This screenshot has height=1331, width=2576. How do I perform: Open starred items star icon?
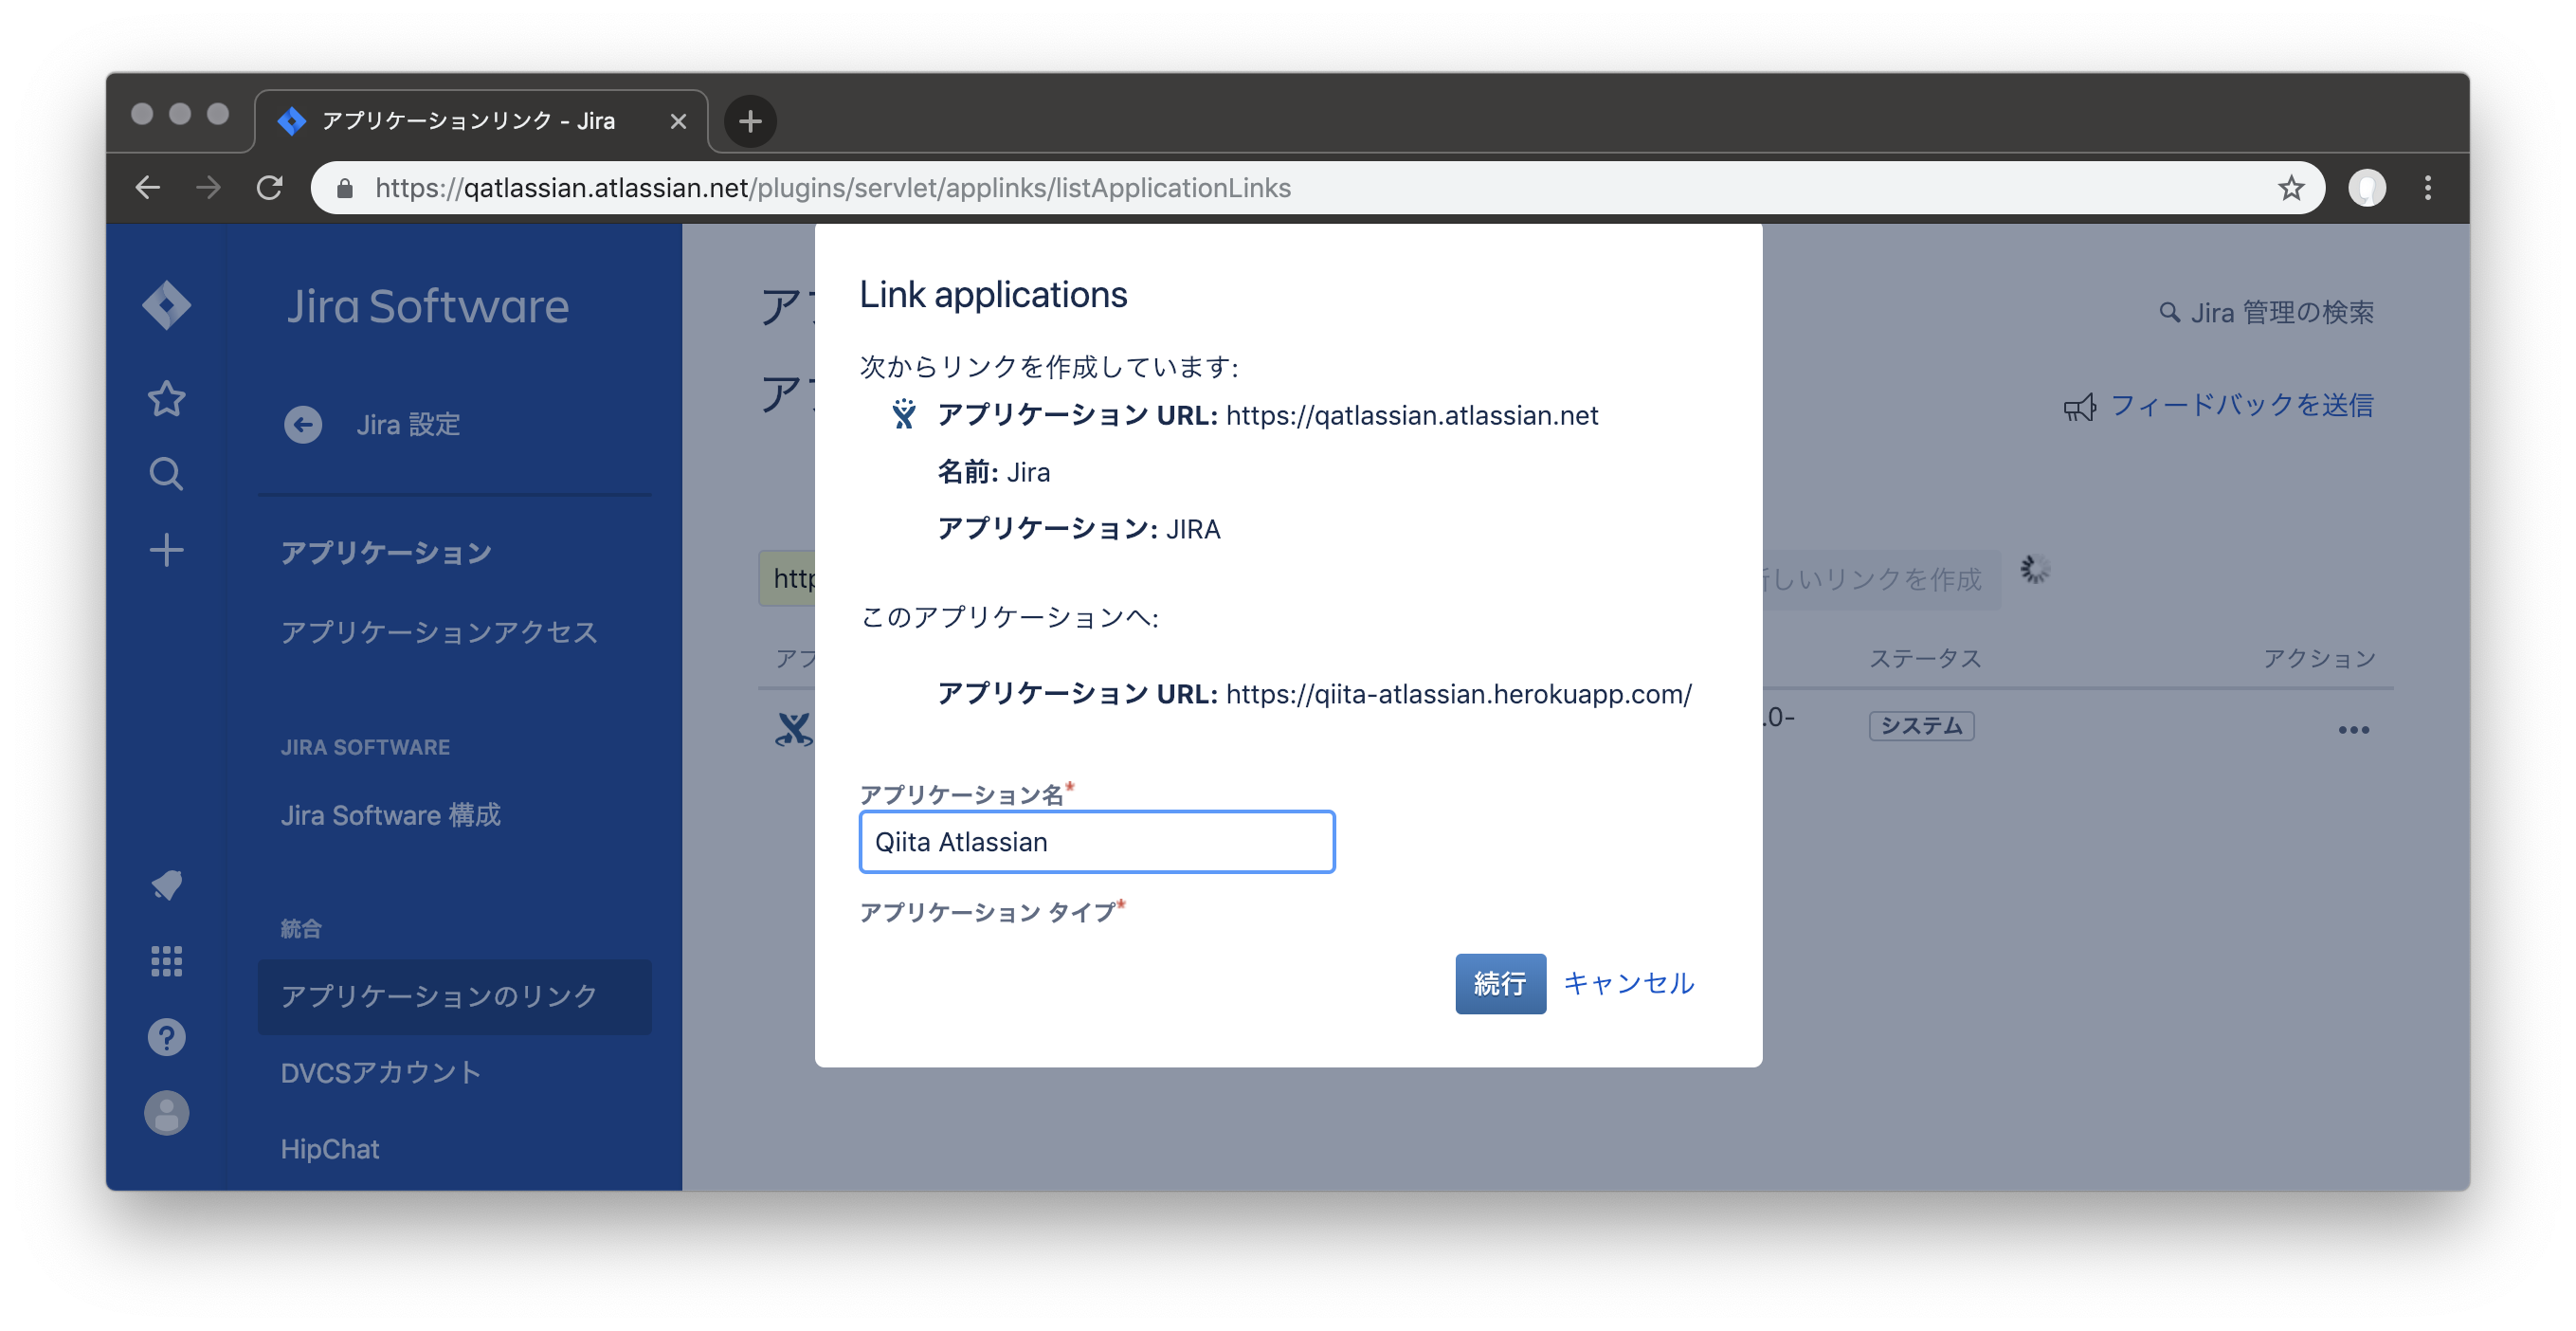pos(166,398)
